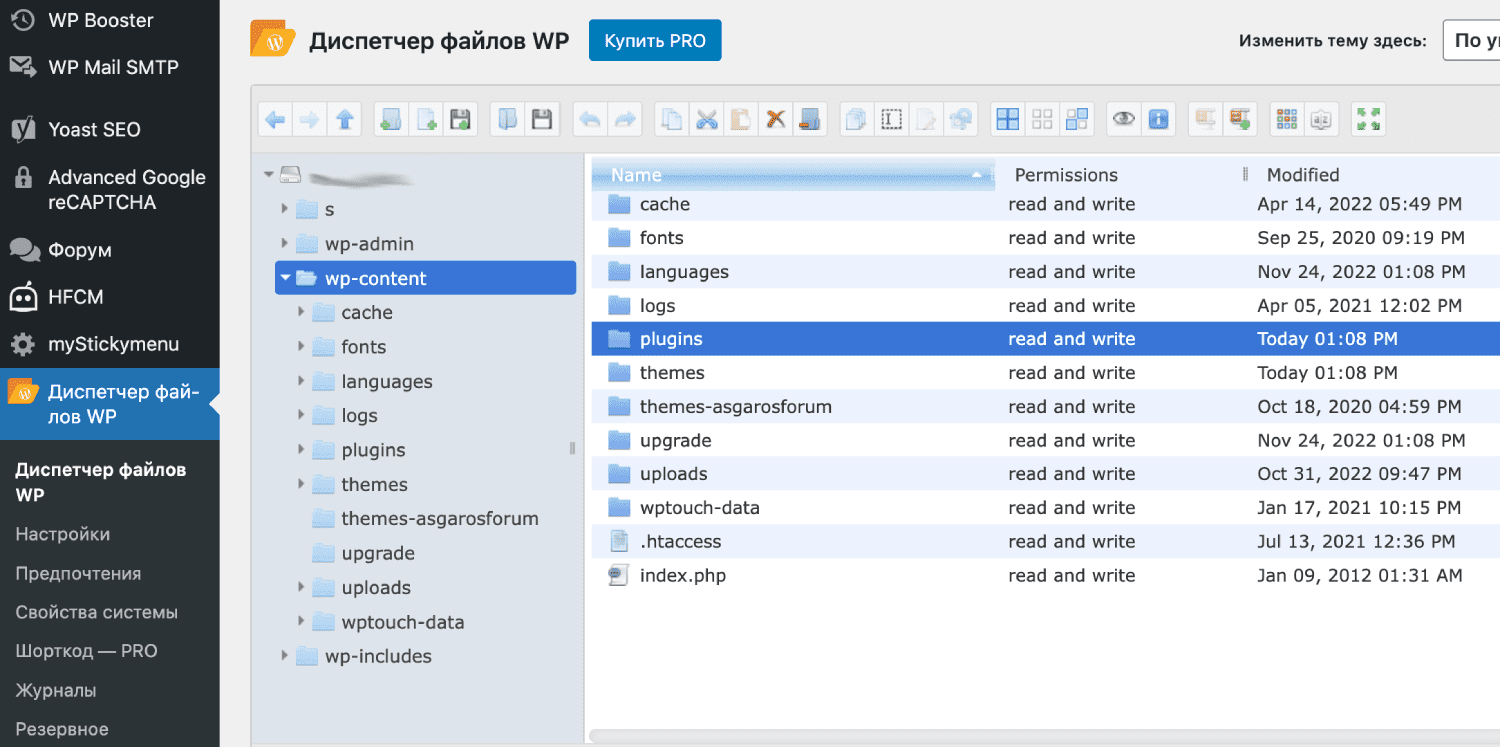Delete the selected item with the red X icon
Viewport: 1500px width, 747px height.
[775, 120]
